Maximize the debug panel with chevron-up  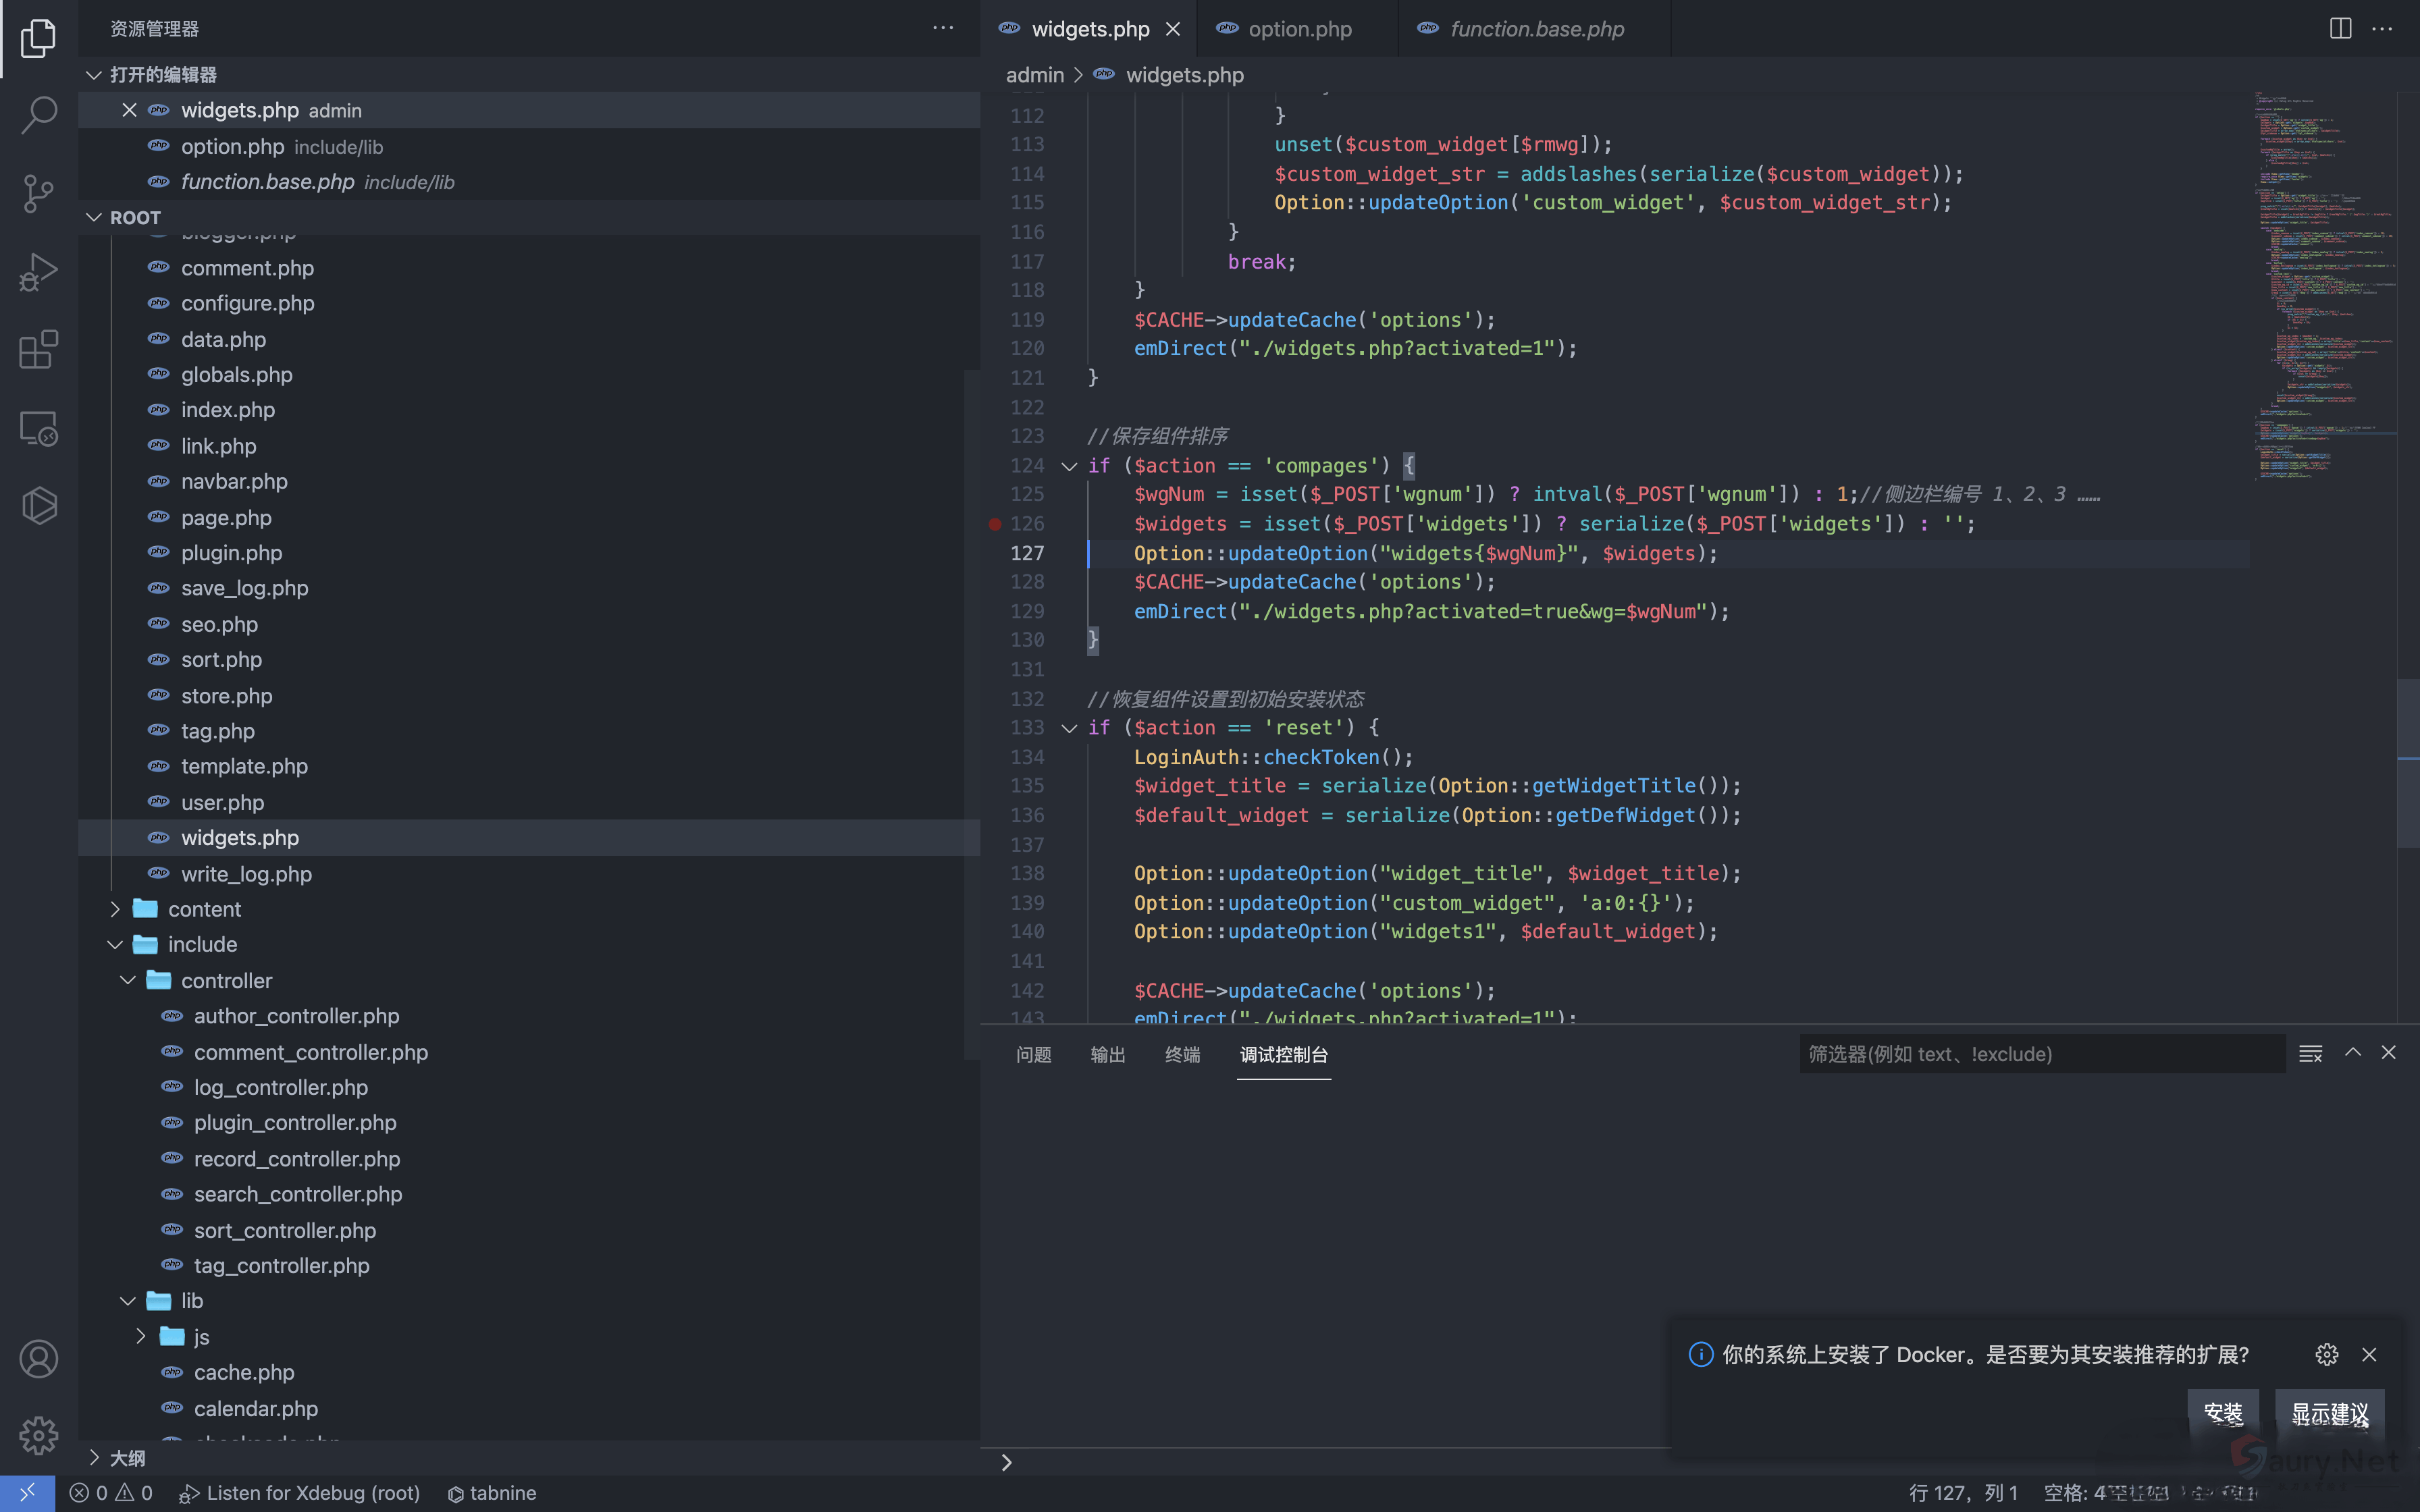(x=2352, y=1053)
